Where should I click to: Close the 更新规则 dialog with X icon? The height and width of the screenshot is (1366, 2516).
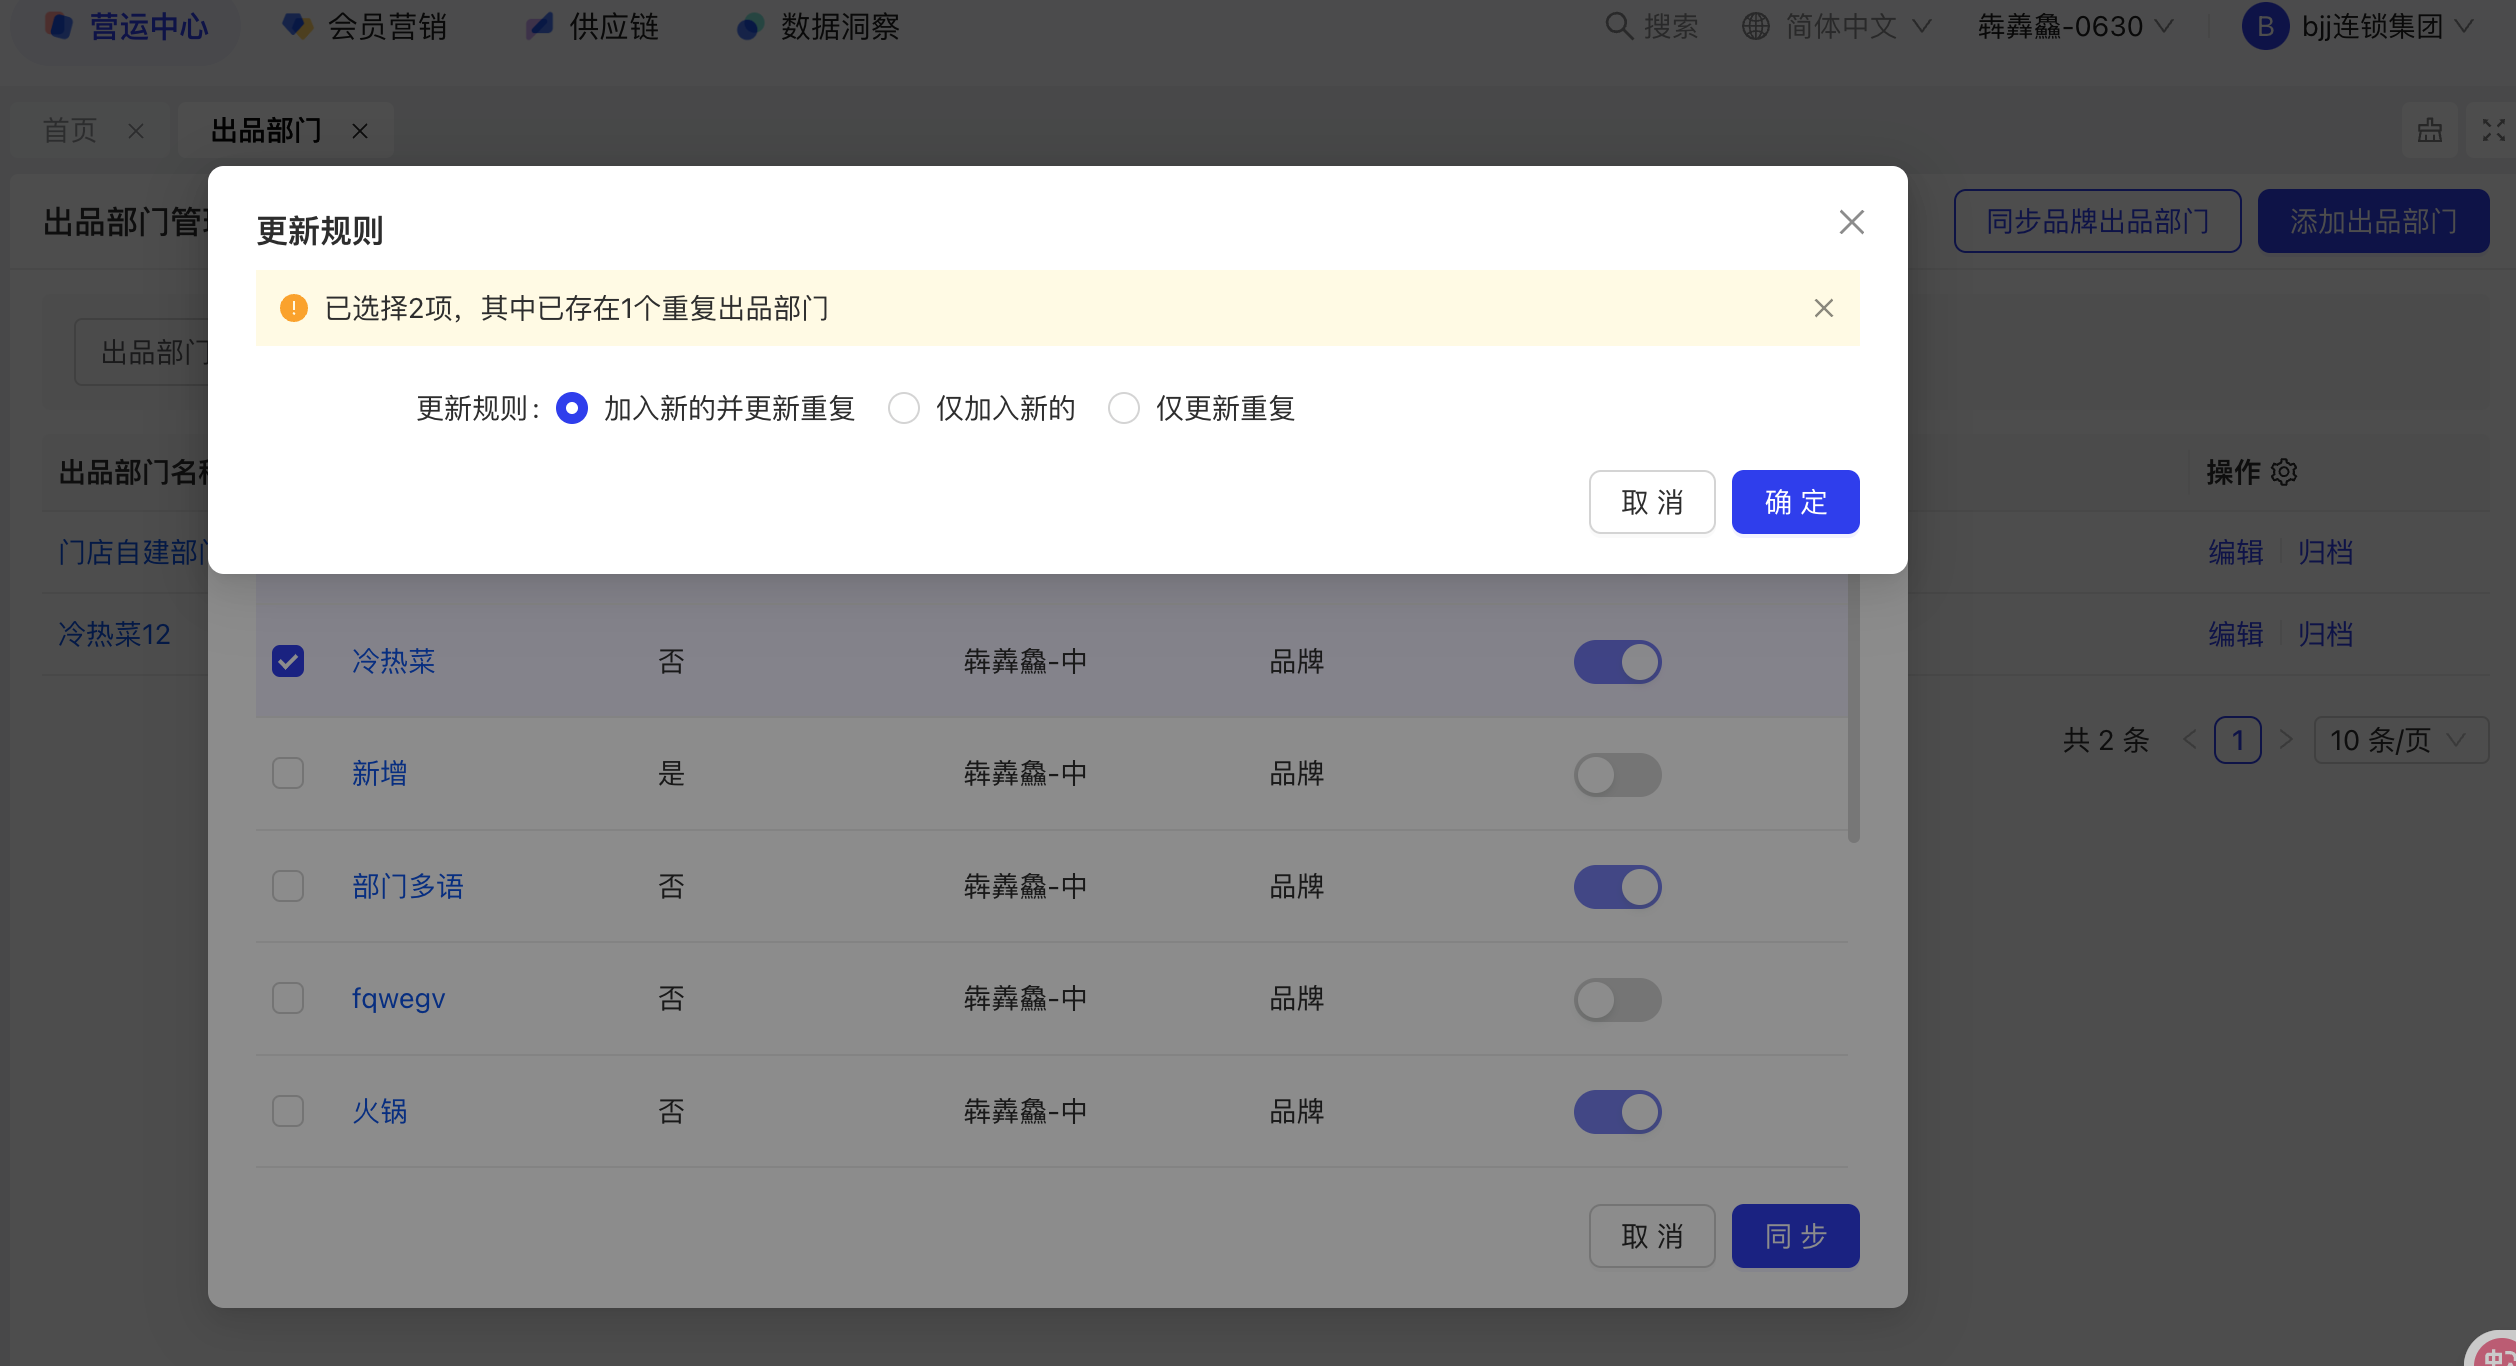click(x=1851, y=222)
